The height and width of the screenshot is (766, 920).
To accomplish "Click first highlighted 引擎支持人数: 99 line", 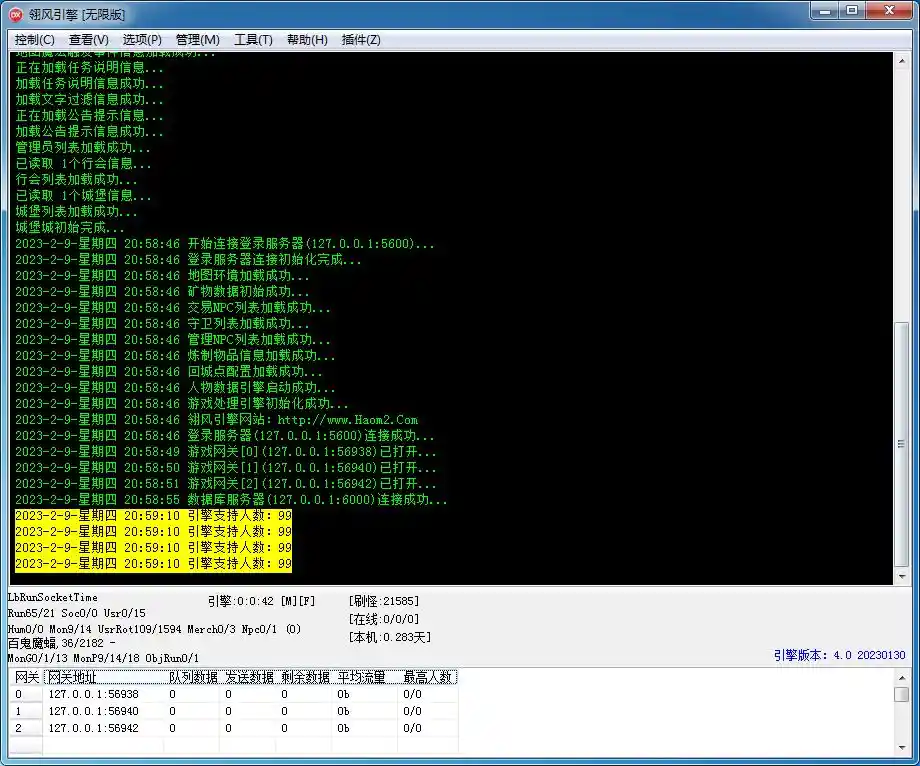I will coord(153,516).
